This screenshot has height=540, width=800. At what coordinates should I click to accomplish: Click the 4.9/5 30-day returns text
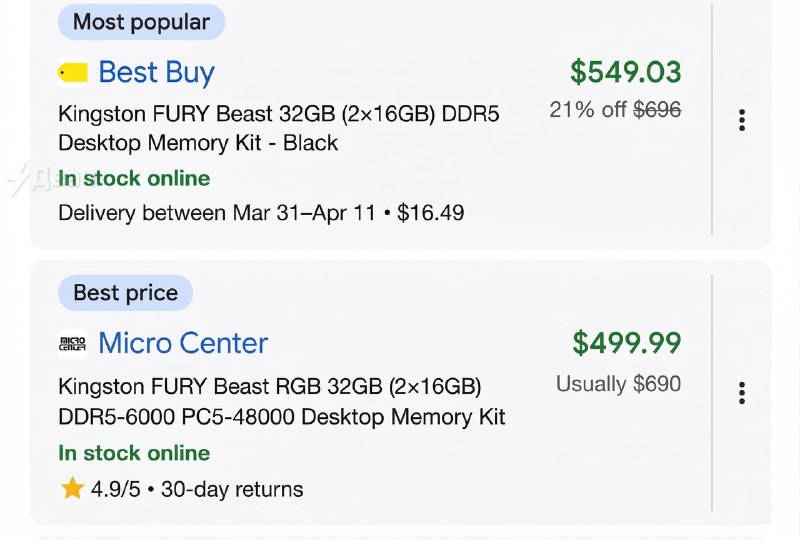coord(197,489)
